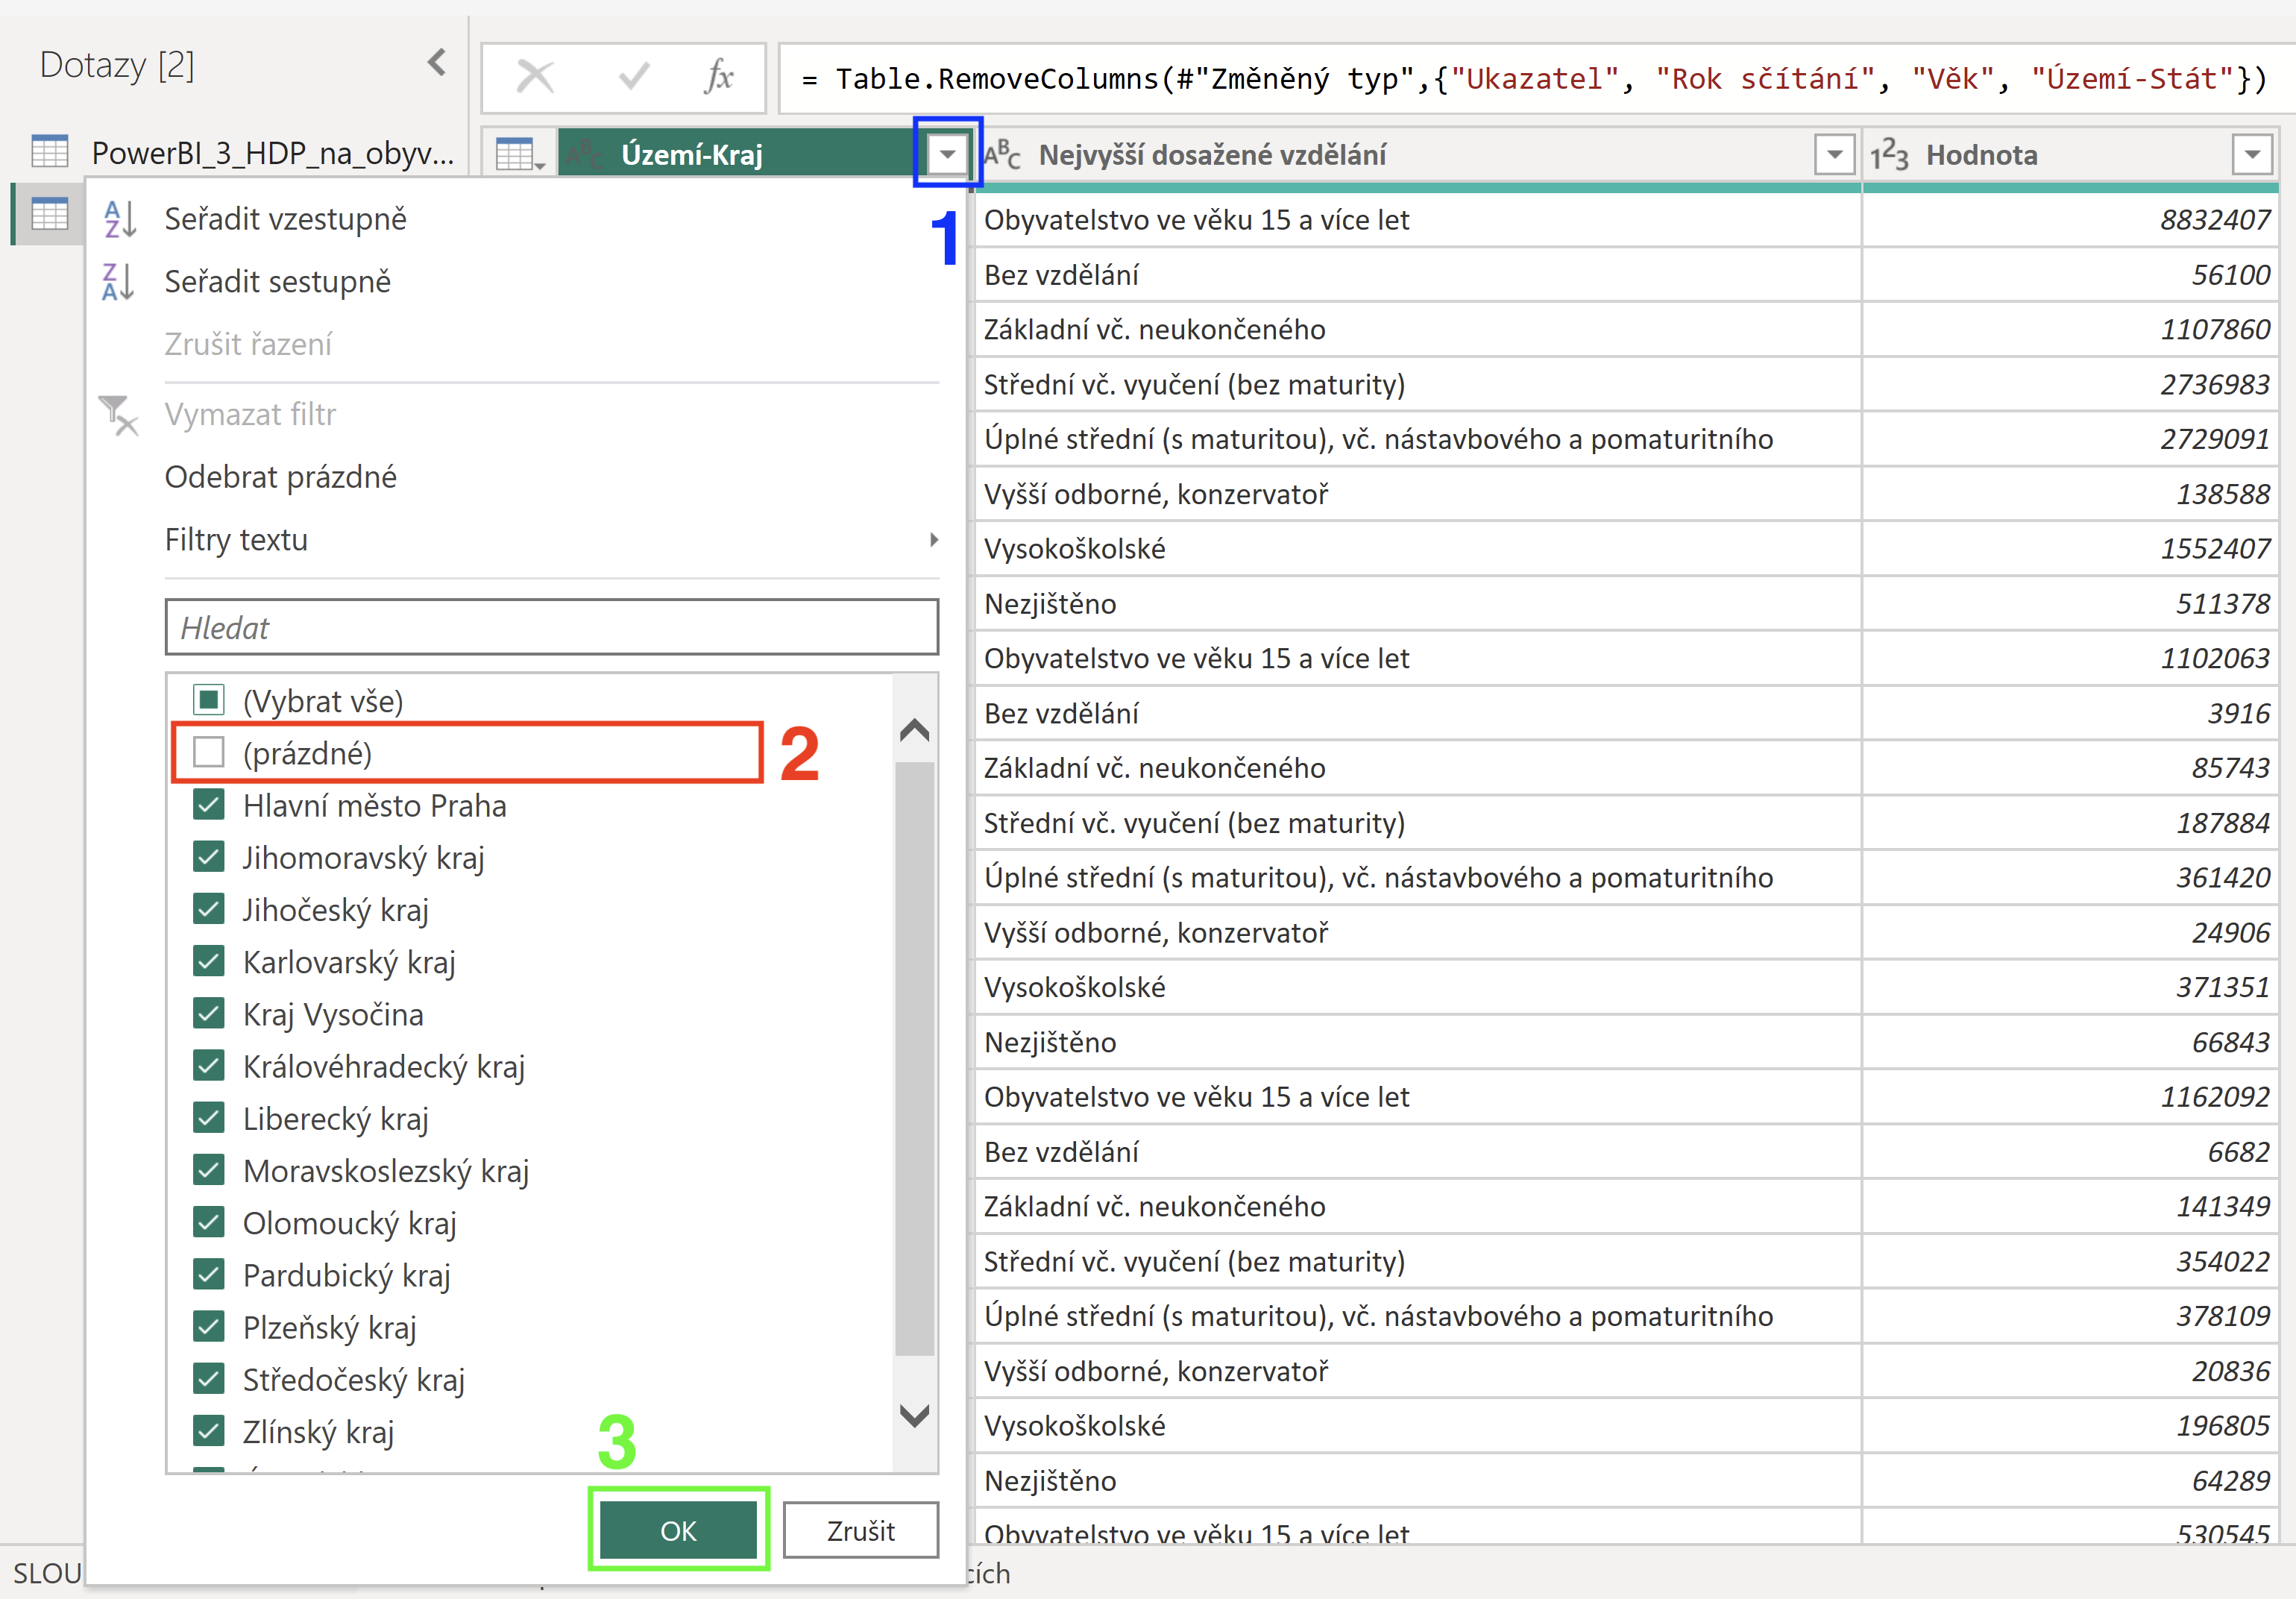Screen dimensions: 2296x1599
Task: Choose Seřadit sestupně
Action: (x=277, y=282)
